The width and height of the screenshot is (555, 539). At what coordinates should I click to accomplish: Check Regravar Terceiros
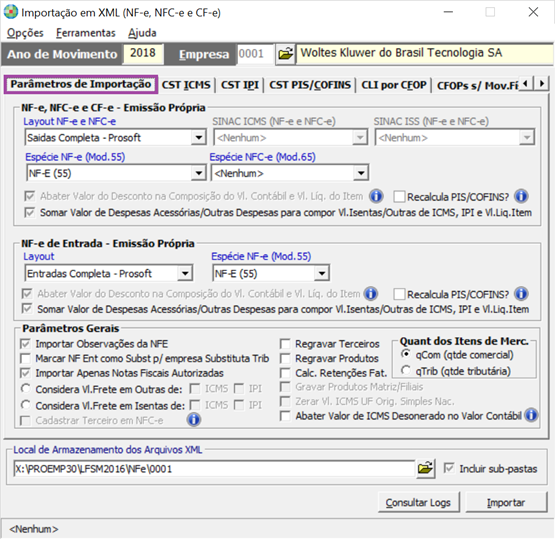(x=285, y=344)
